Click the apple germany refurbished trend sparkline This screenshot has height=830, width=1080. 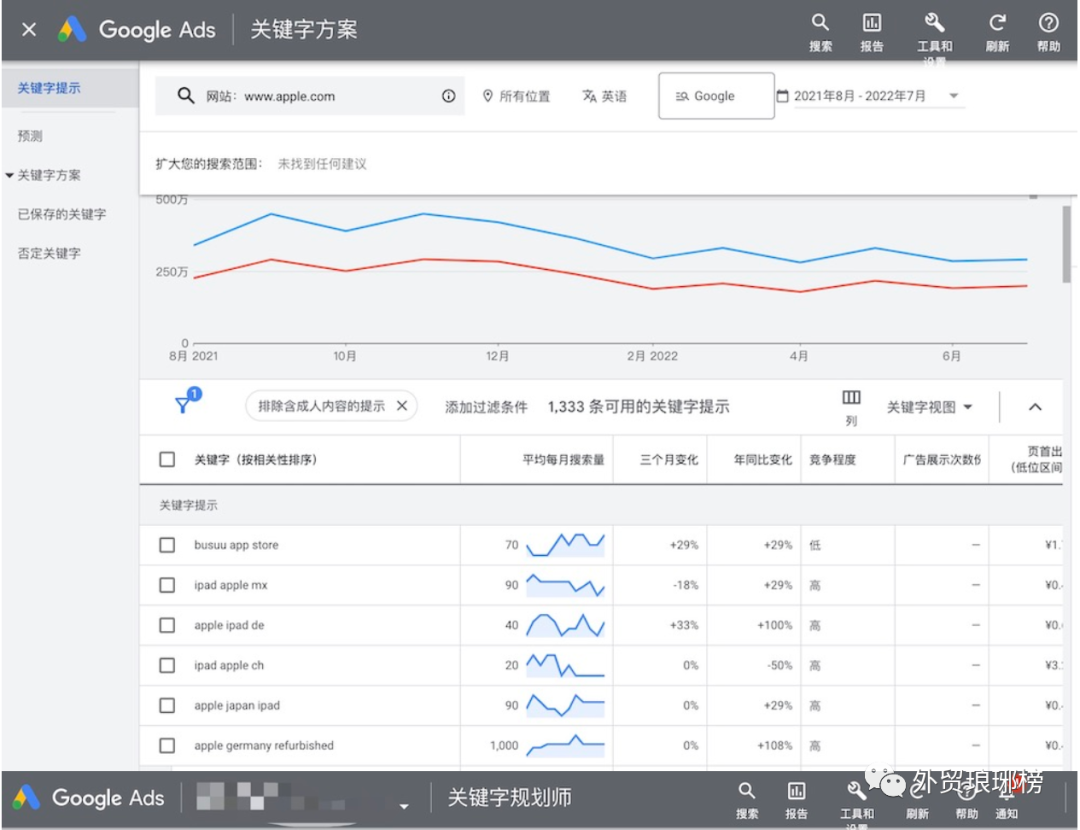tap(565, 745)
